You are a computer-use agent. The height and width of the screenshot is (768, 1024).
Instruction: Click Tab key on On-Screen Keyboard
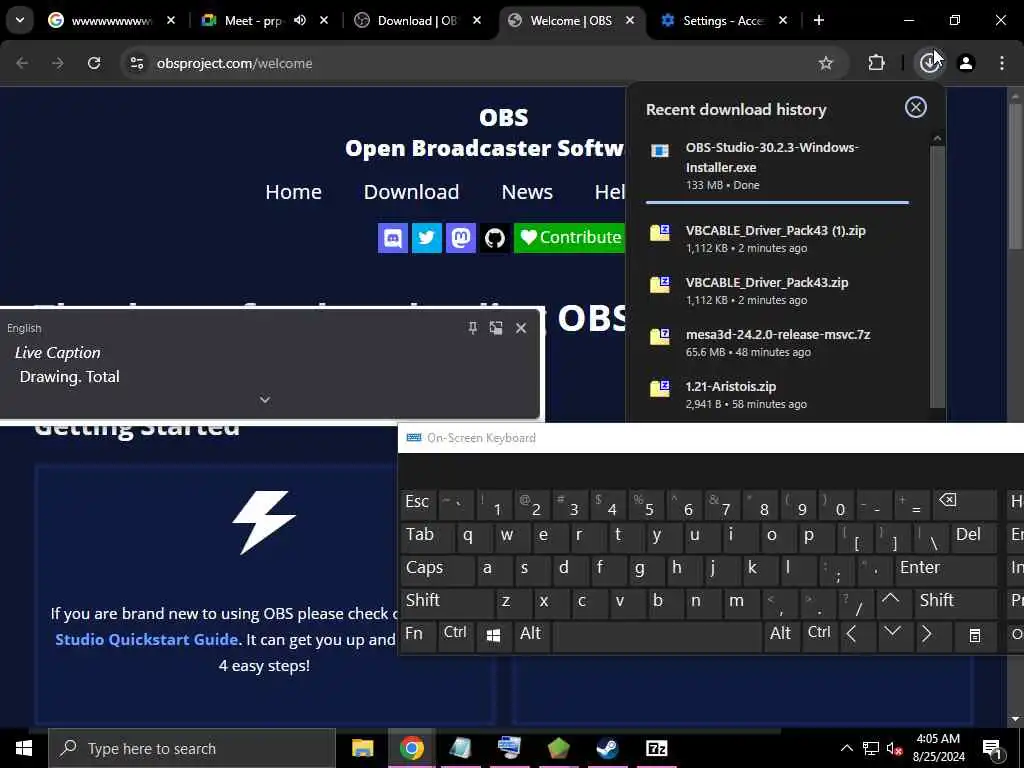(x=427, y=536)
